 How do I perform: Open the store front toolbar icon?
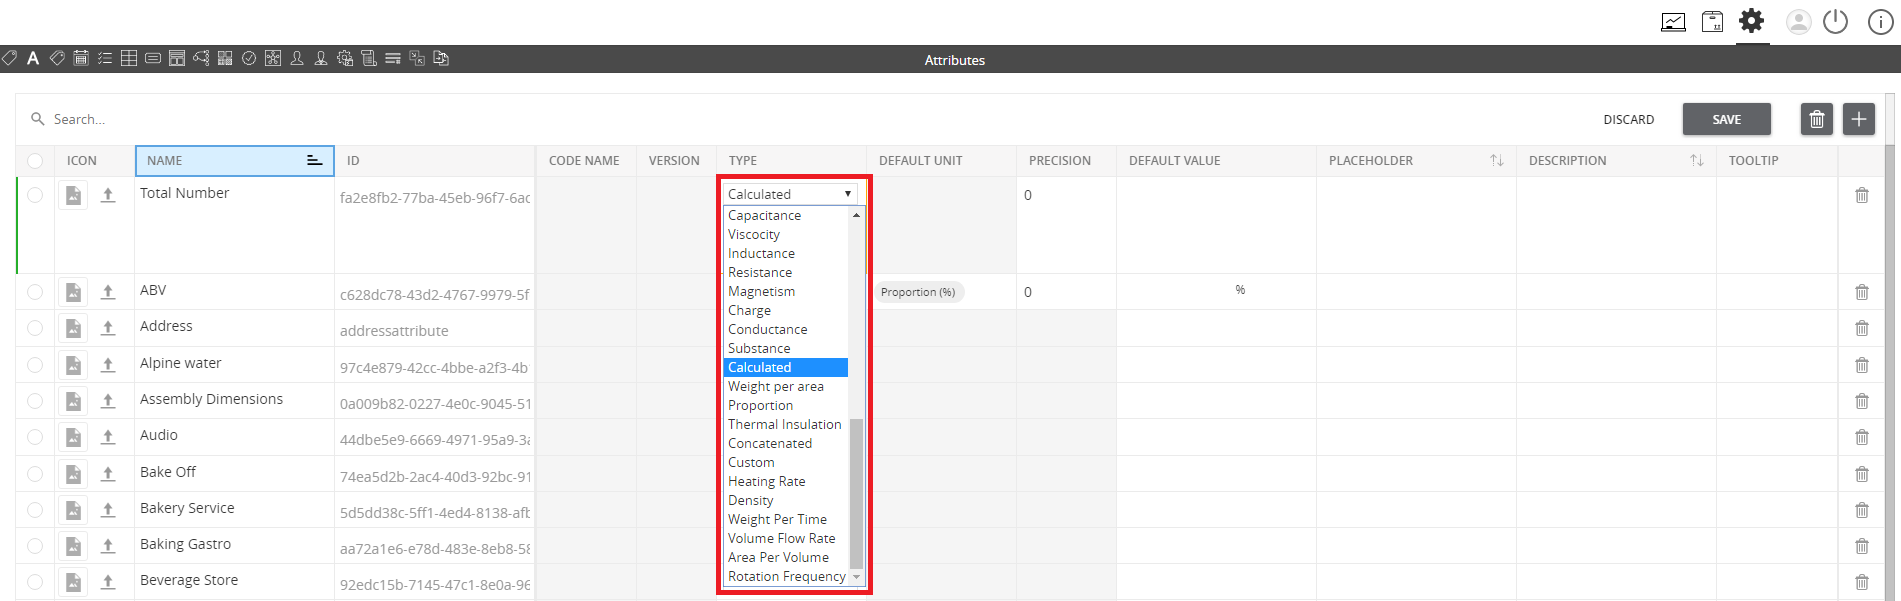(177, 58)
